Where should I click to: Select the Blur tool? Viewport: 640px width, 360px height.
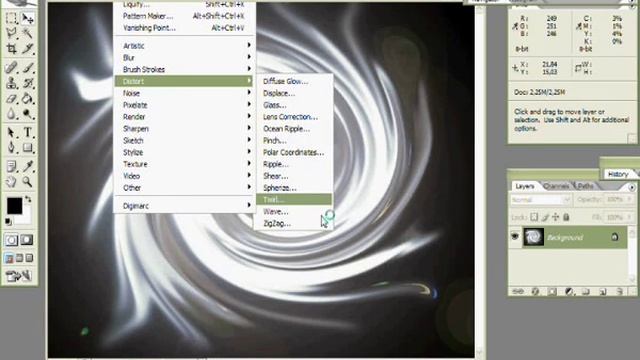pos(11,114)
